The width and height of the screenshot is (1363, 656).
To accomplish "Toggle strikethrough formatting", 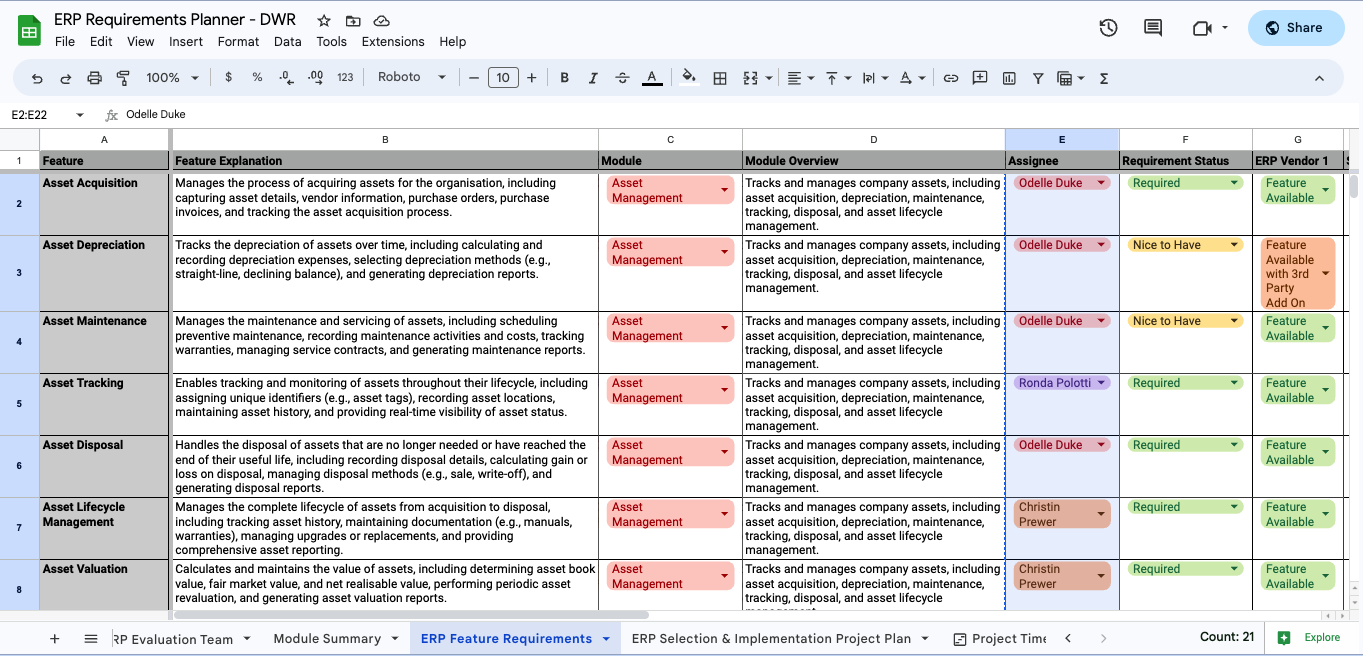I will click(622, 78).
